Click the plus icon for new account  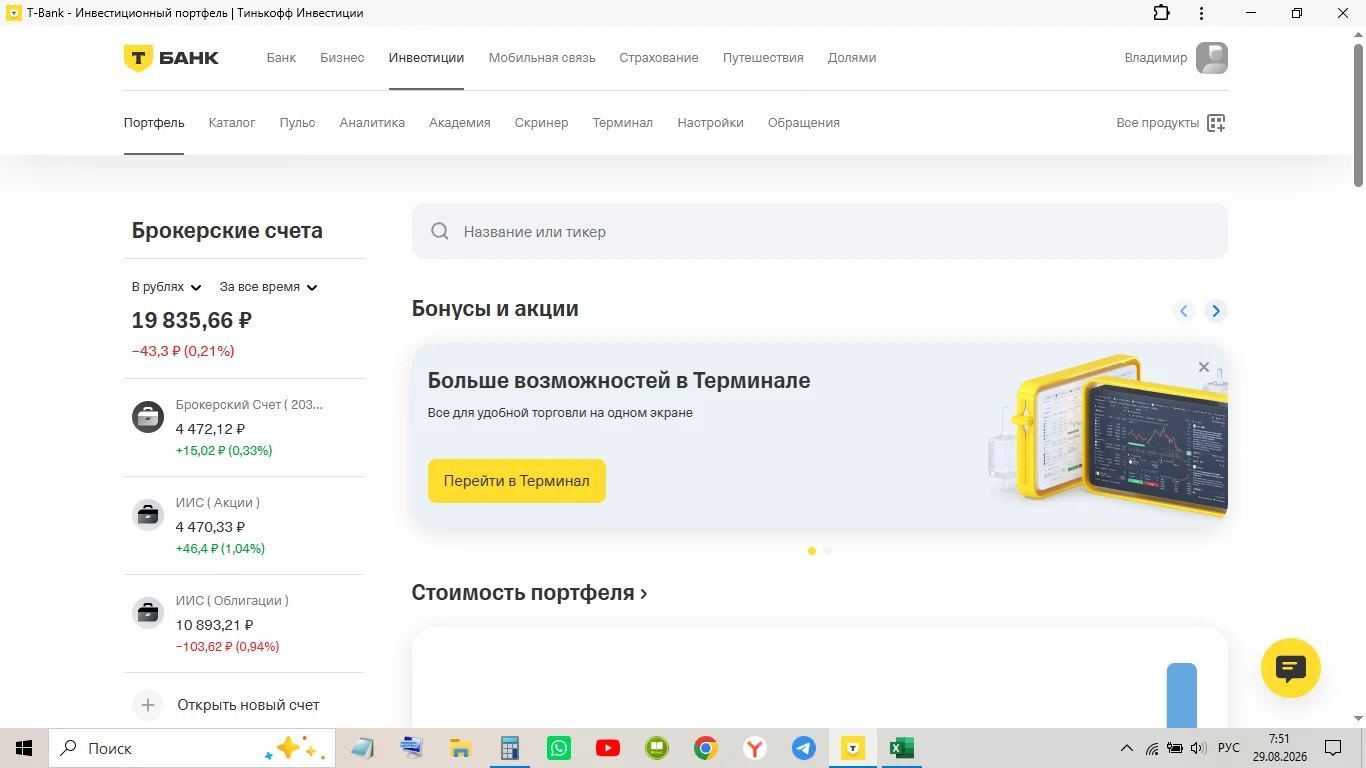tap(148, 705)
